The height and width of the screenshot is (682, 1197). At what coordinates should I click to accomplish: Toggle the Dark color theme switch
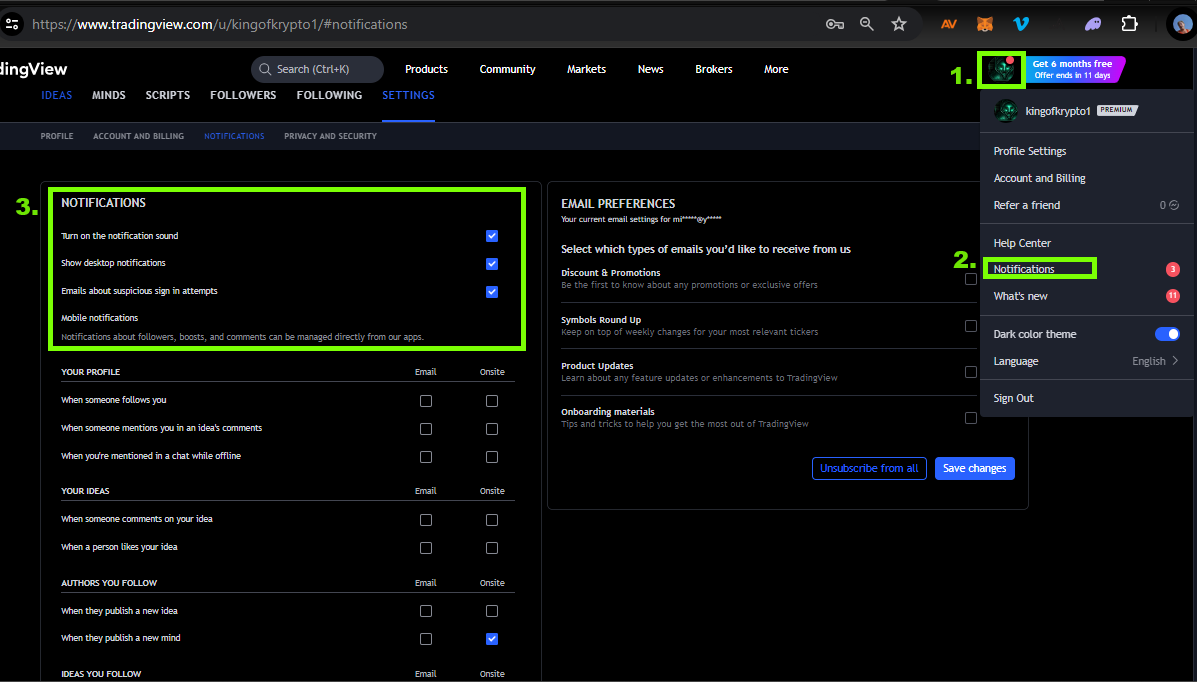click(1166, 334)
